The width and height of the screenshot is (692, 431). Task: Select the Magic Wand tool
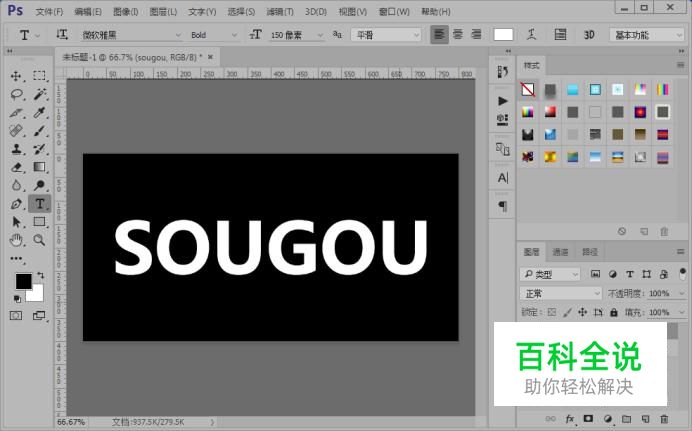click(x=39, y=94)
